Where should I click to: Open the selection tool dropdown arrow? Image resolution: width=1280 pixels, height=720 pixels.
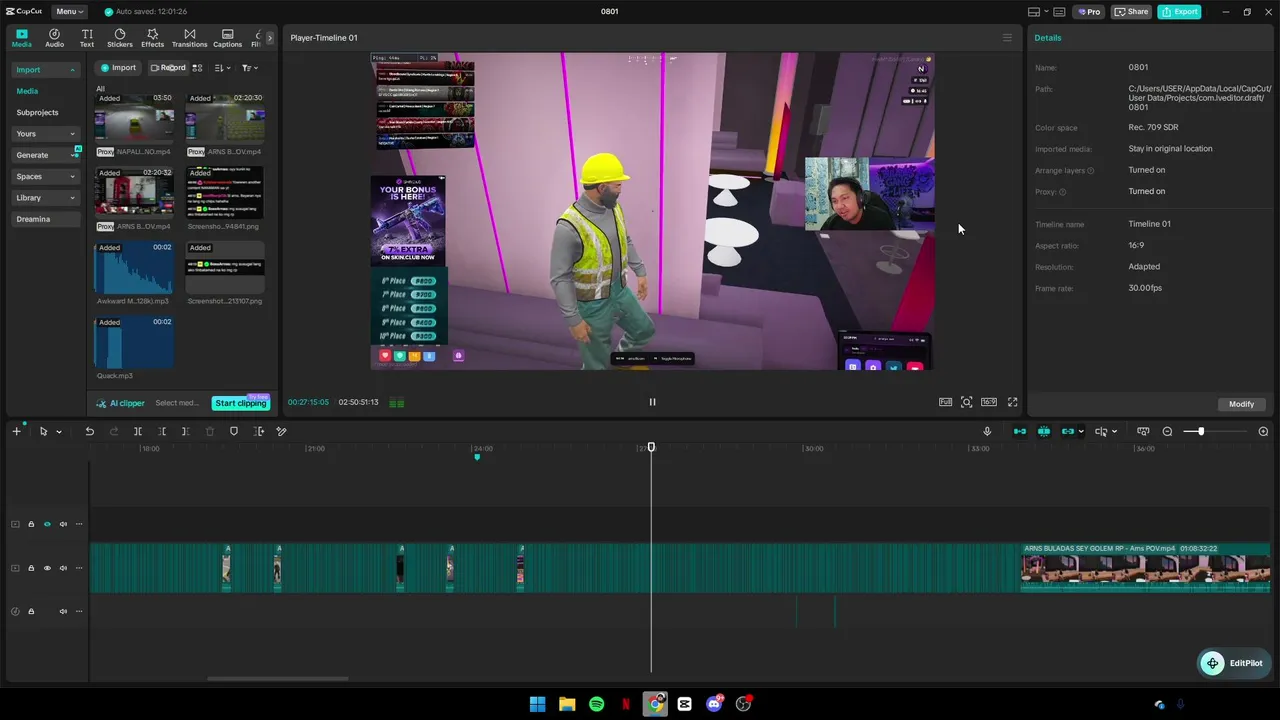(59, 432)
